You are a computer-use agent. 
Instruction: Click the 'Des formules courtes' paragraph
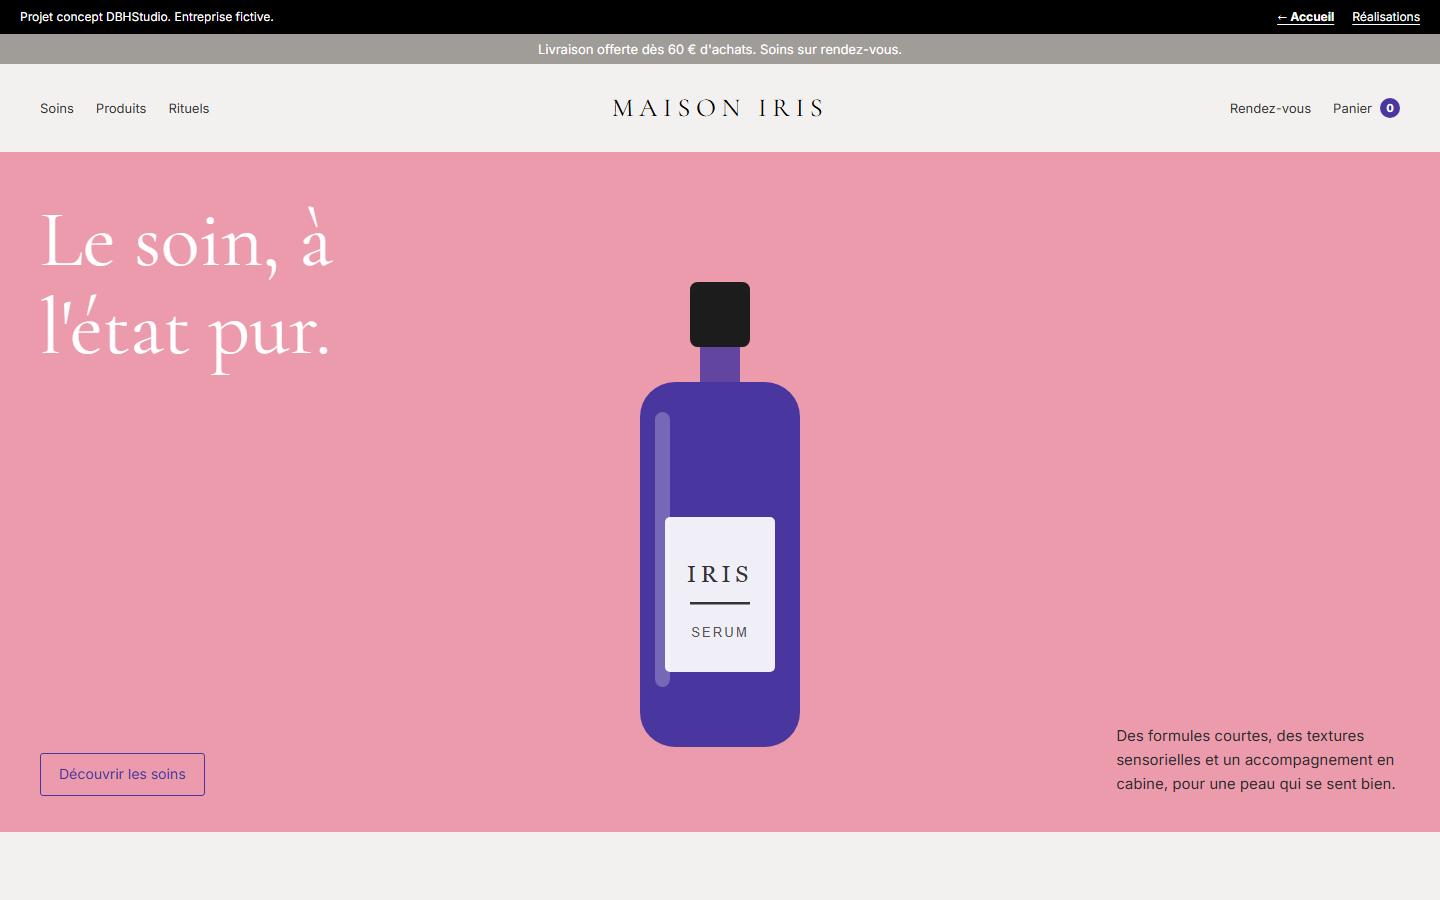coord(1256,760)
